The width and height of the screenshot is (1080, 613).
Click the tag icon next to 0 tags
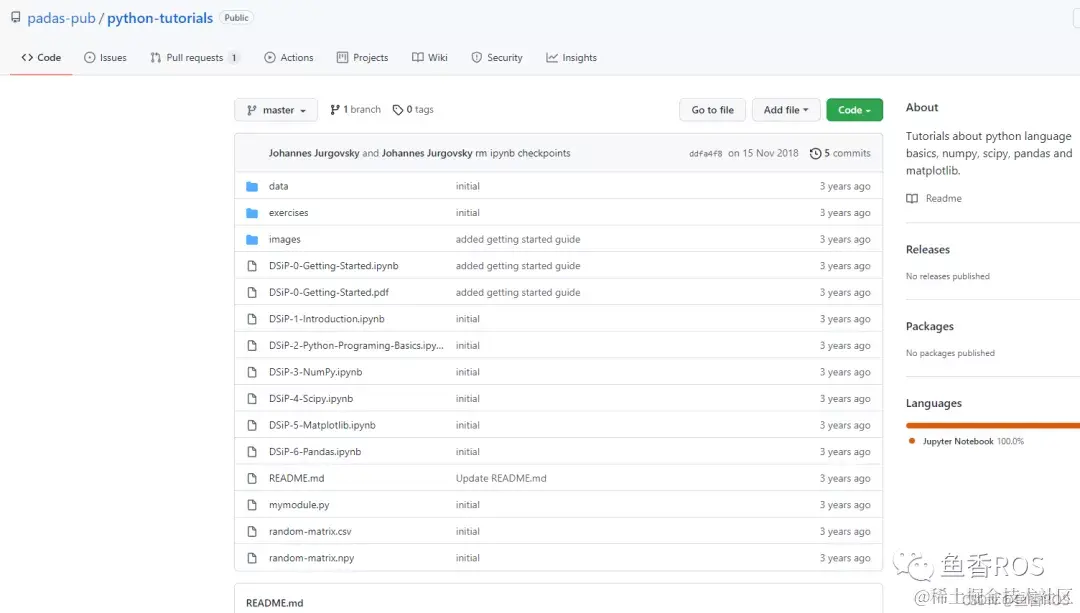tap(397, 110)
